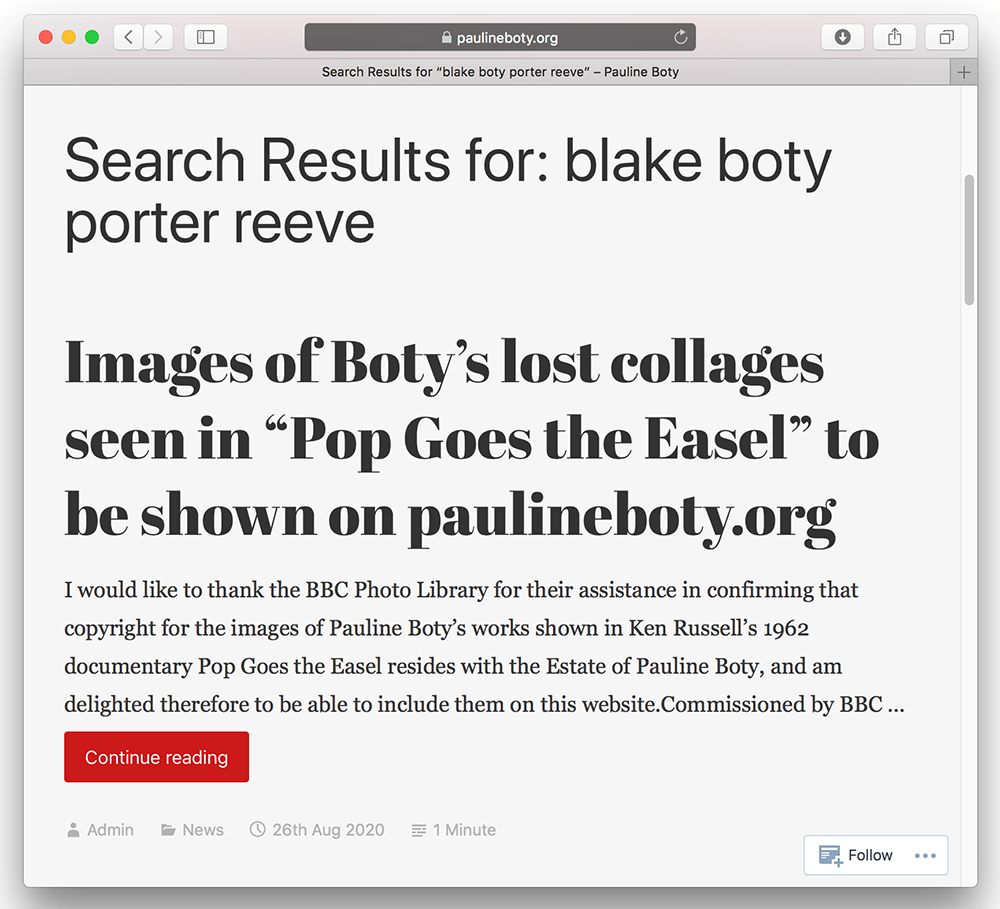Show the tab overview icon
1000x909 pixels.
pyautogui.click(x=946, y=38)
